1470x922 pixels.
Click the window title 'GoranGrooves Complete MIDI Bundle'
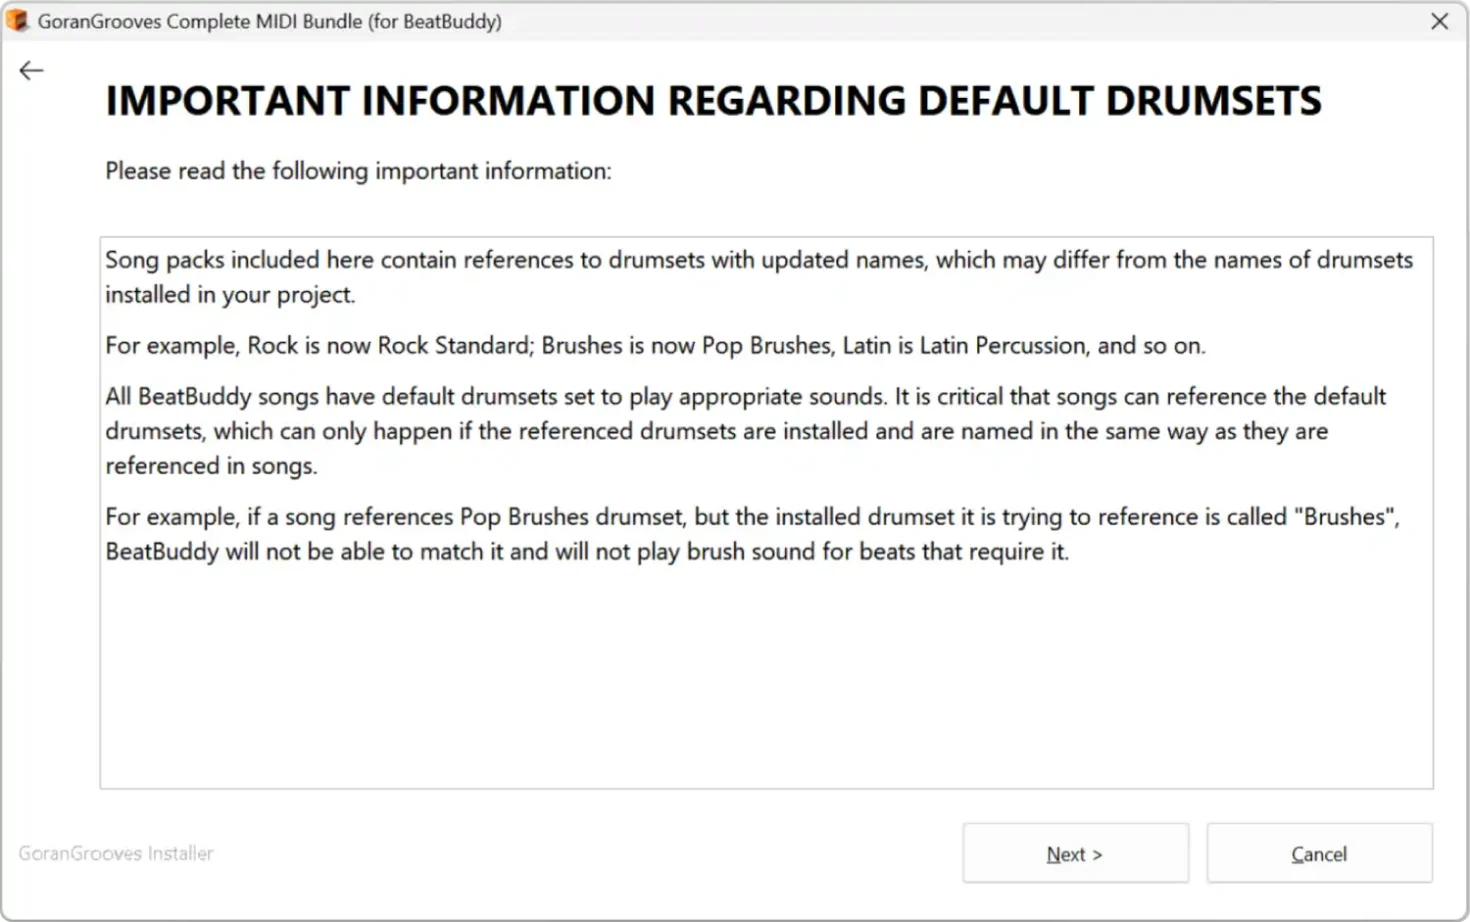pyautogui.click(x=200, y=21)
